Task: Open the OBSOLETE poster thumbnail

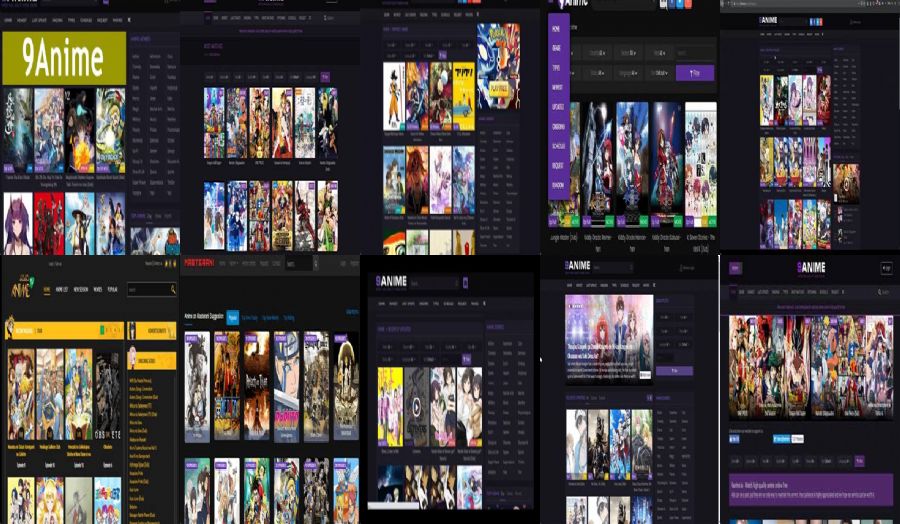Action: [x=107, y=394]
